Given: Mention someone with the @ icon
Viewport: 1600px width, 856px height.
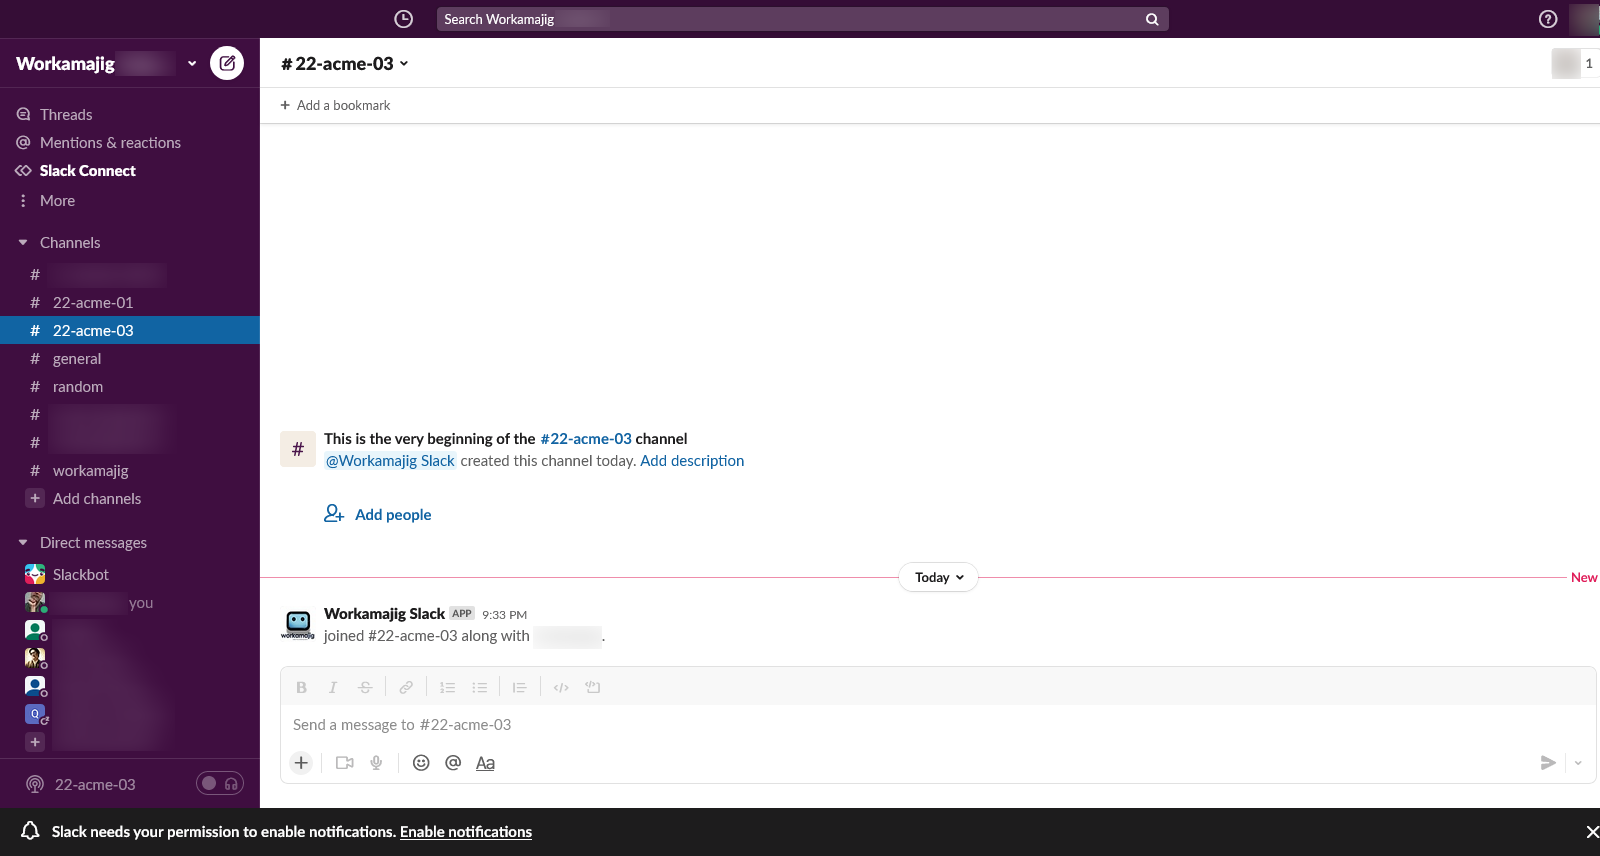Looking at the screenshot, I should (453, 763).
